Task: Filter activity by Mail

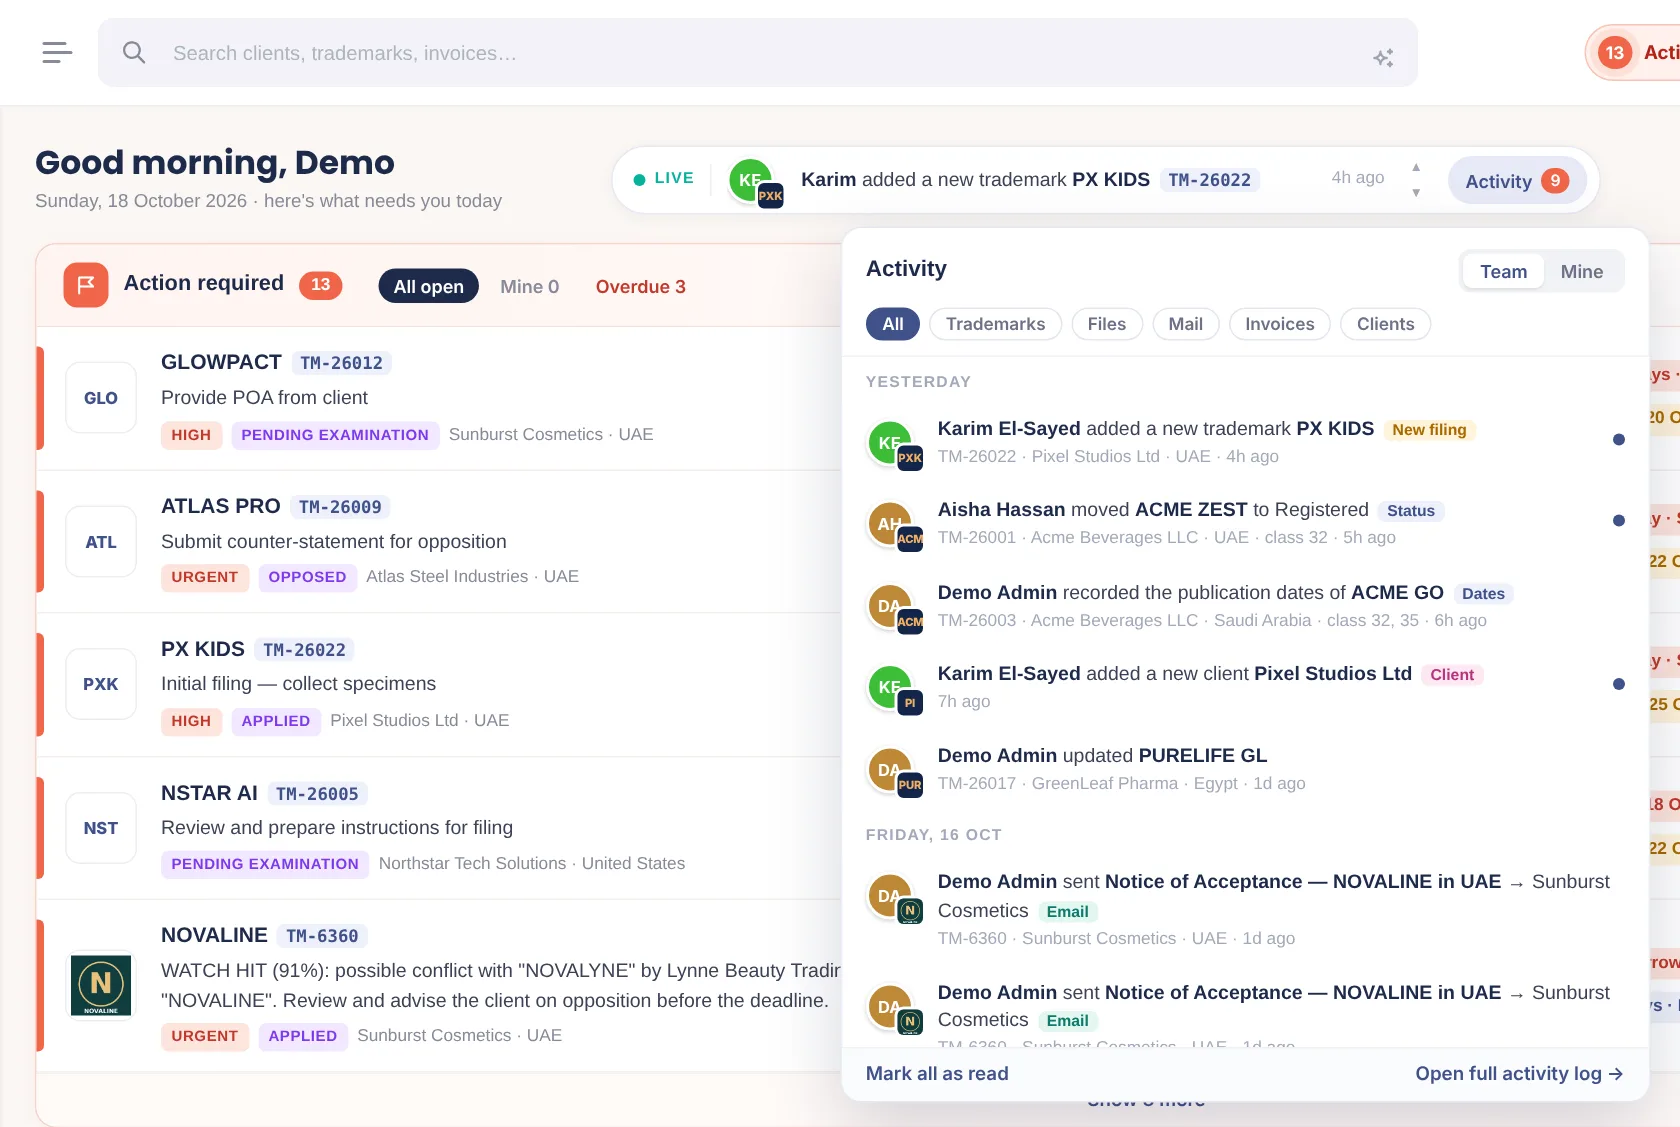Action: click(1186, 324)
